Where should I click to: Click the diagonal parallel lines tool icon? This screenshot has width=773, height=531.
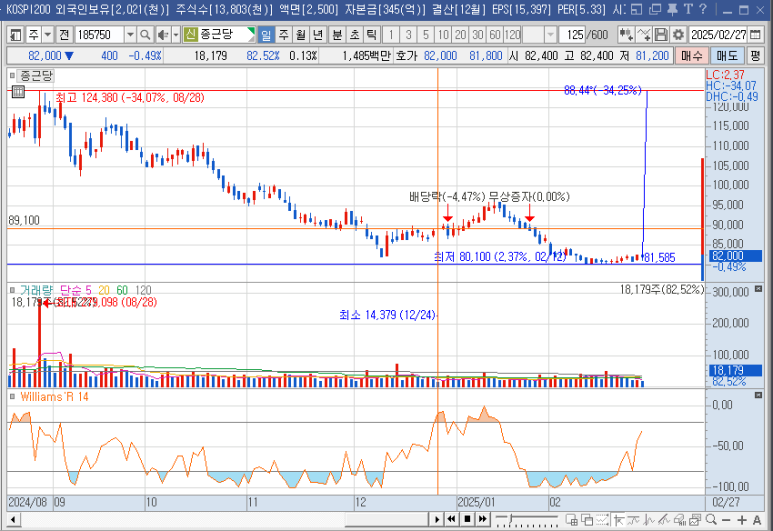[664, 519]
